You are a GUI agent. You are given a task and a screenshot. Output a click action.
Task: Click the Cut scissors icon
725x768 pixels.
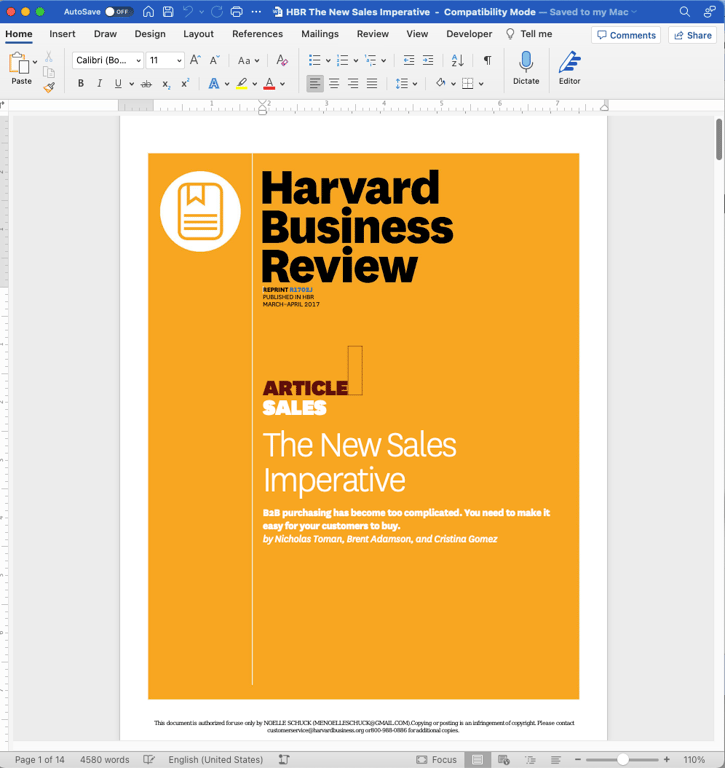point(48,57)
